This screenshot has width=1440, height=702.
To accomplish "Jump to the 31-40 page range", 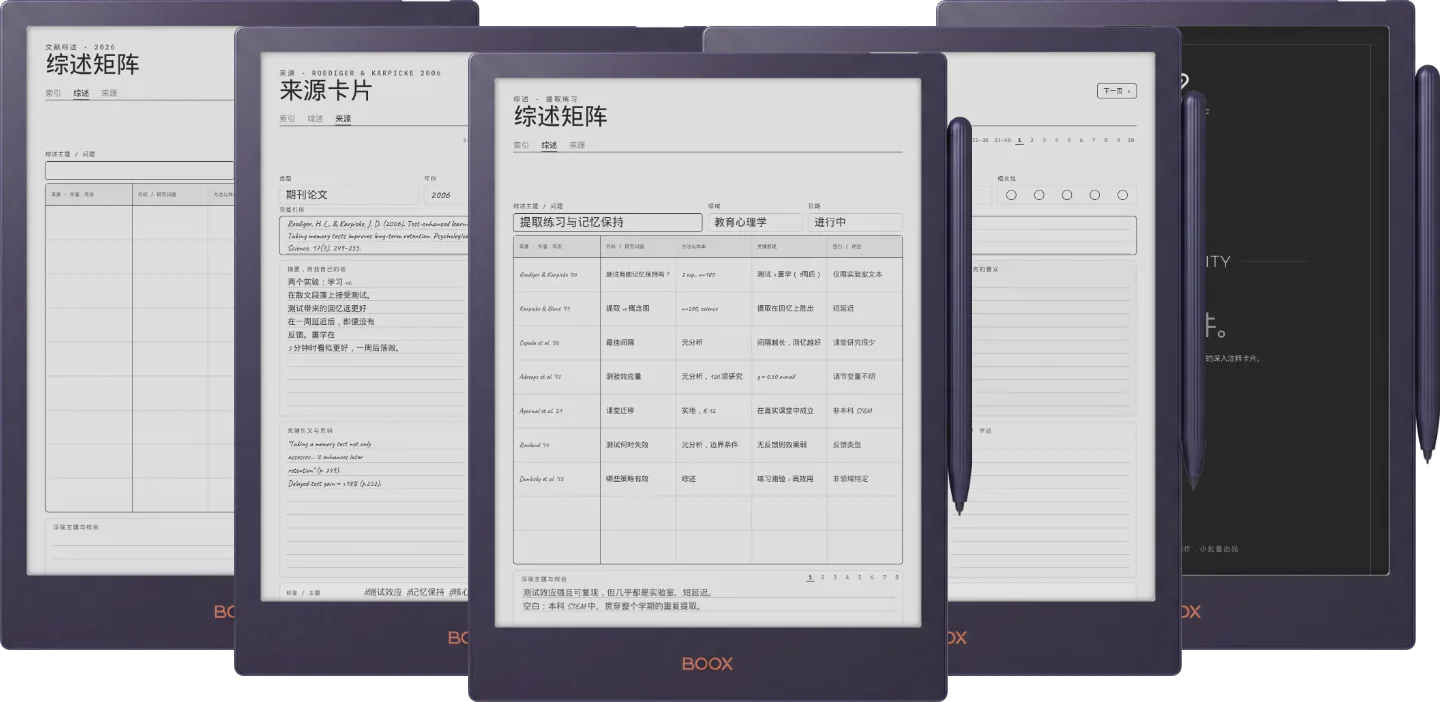I will (1003, 140).
